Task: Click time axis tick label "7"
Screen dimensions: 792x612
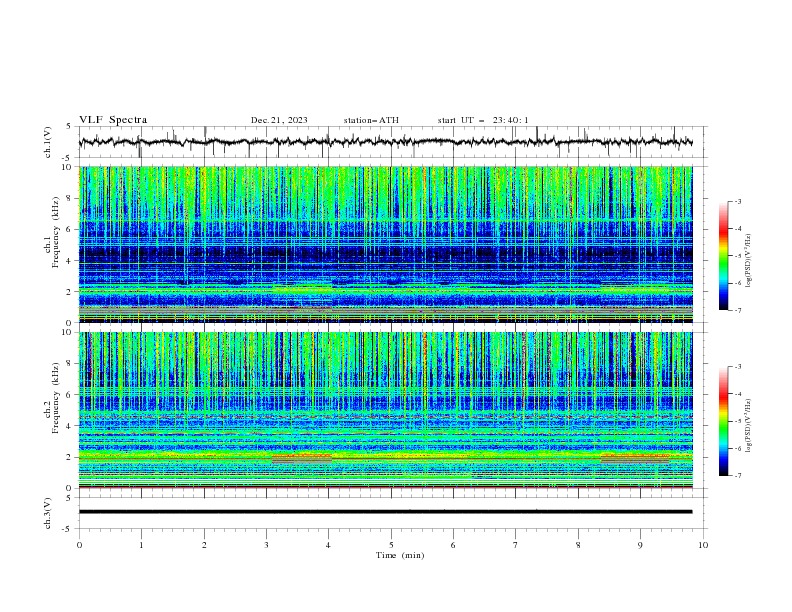Action: (x=516, y=545)
